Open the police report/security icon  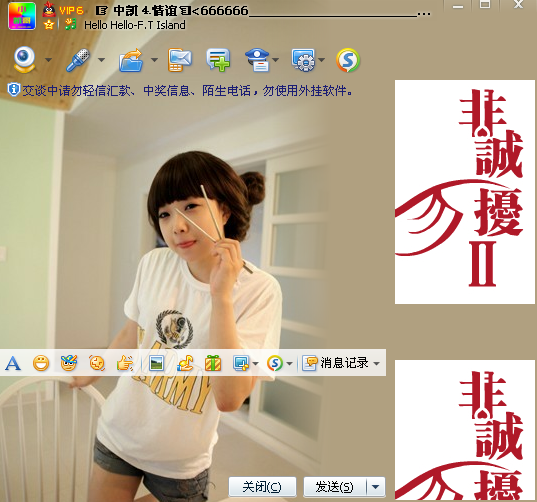point(258,60)
